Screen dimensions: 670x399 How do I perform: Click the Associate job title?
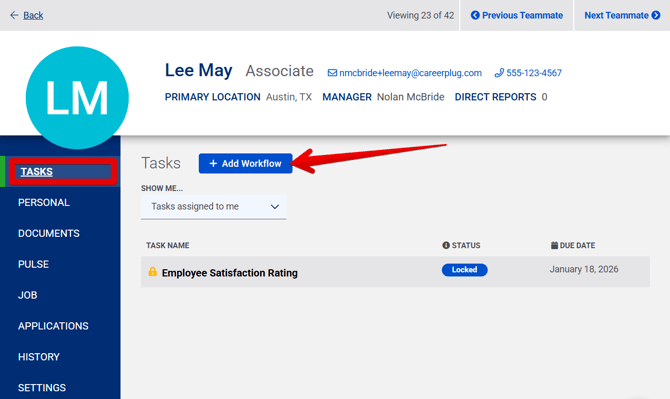click(x=279, y=71)
